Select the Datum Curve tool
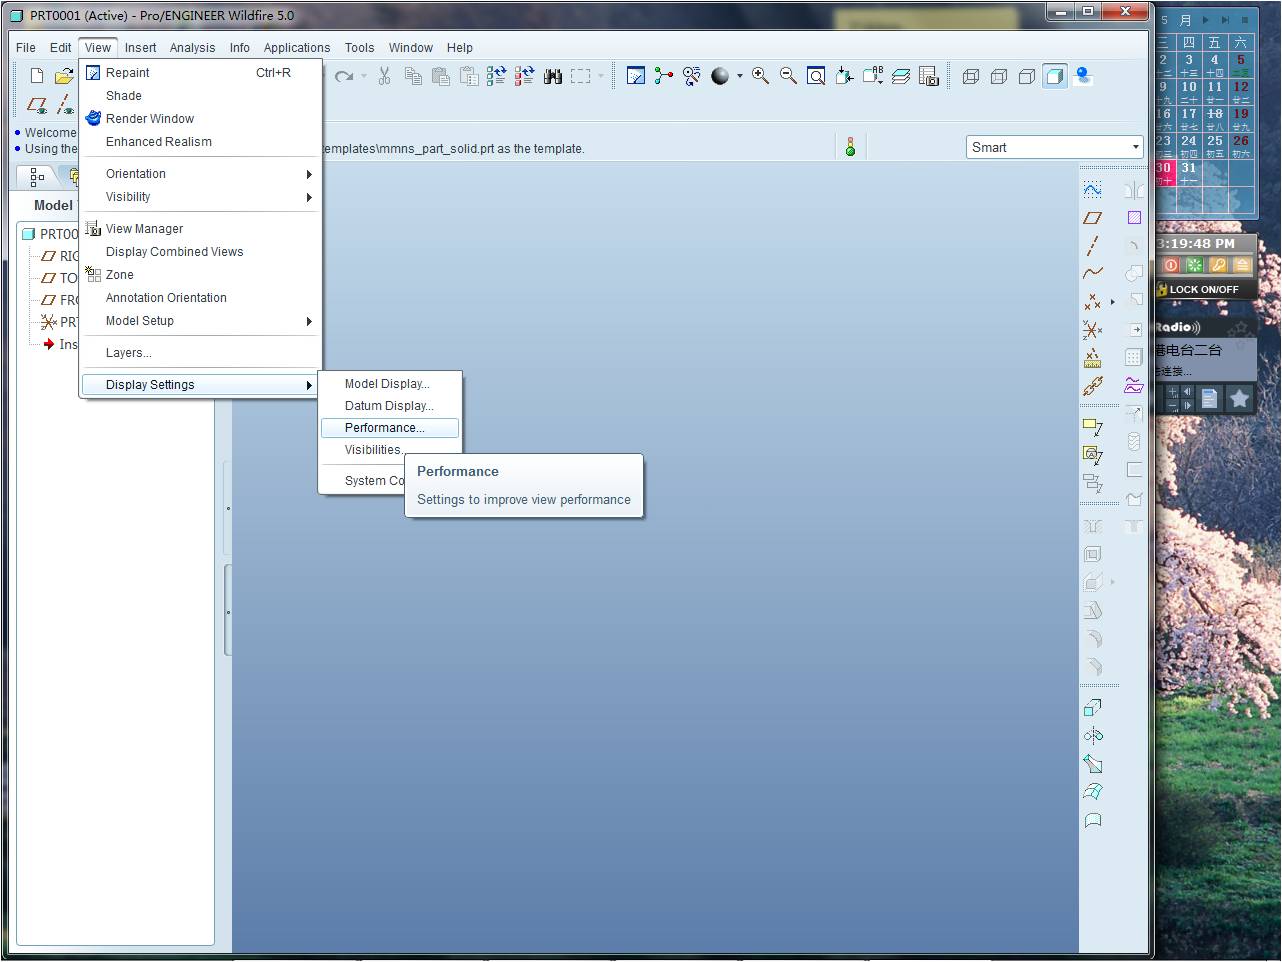 point(1092,272)
